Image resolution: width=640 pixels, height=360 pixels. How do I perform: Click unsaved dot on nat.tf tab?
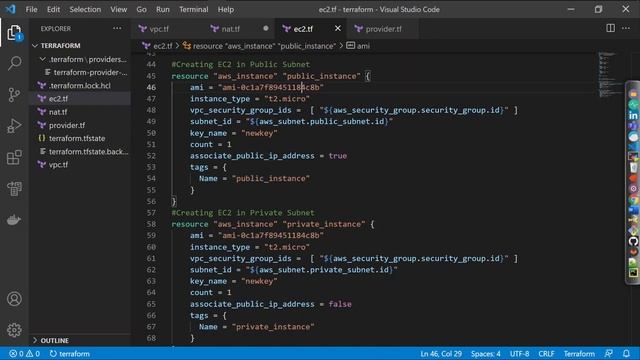[266, 29]
